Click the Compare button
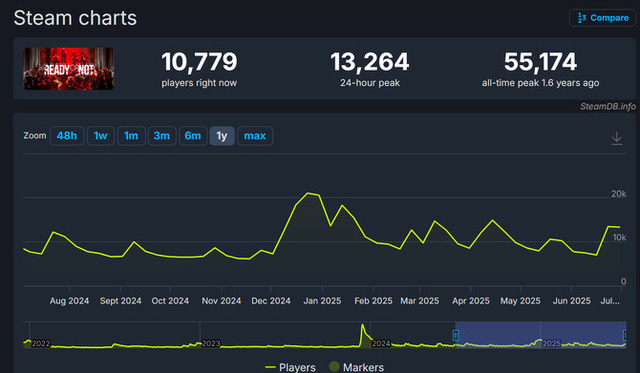The image size is (640, 373). click(x=602, y=18)
